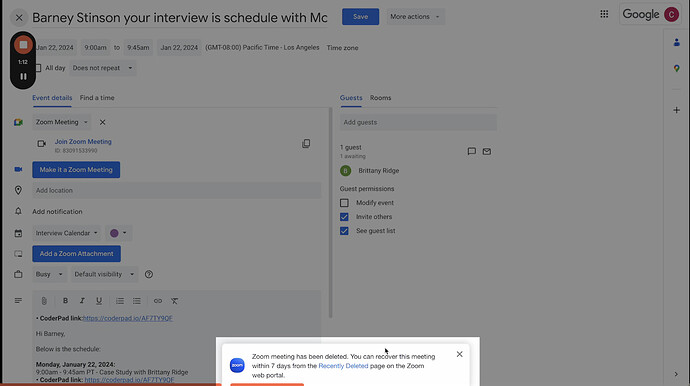The image size is (690, 386).
Task: Open the Recently Deleted link
Action: pyautogui.click(x=343, y=366)
